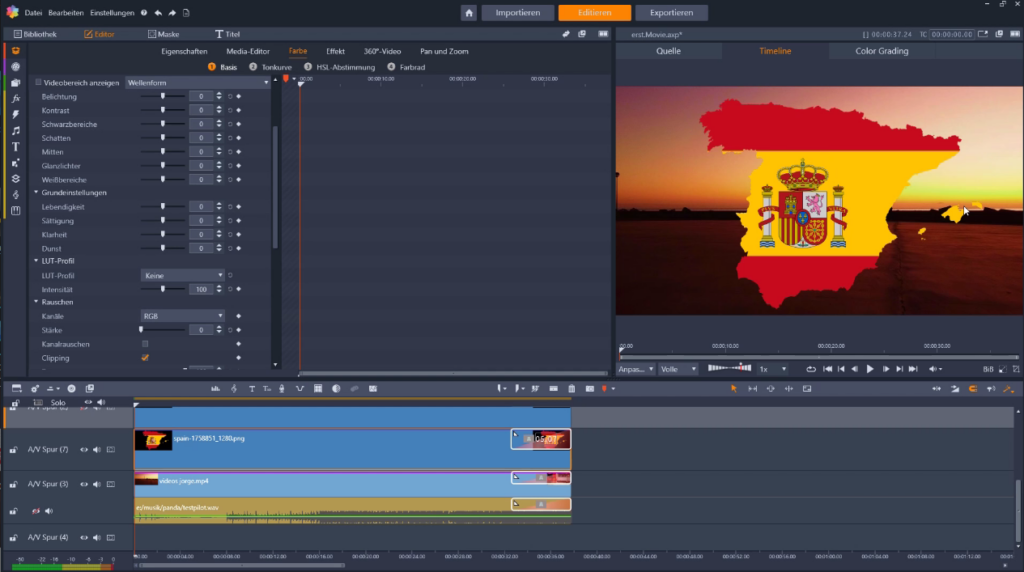Open the Kanäle RGB dropdown
Image resolution: width=1024 pixels, height=572 pixels.
(182, 316)
